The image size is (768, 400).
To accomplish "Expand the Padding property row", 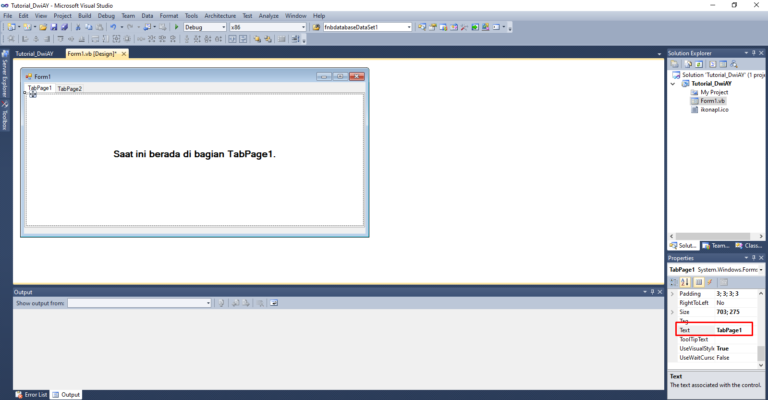I will [x=672, y=294].
